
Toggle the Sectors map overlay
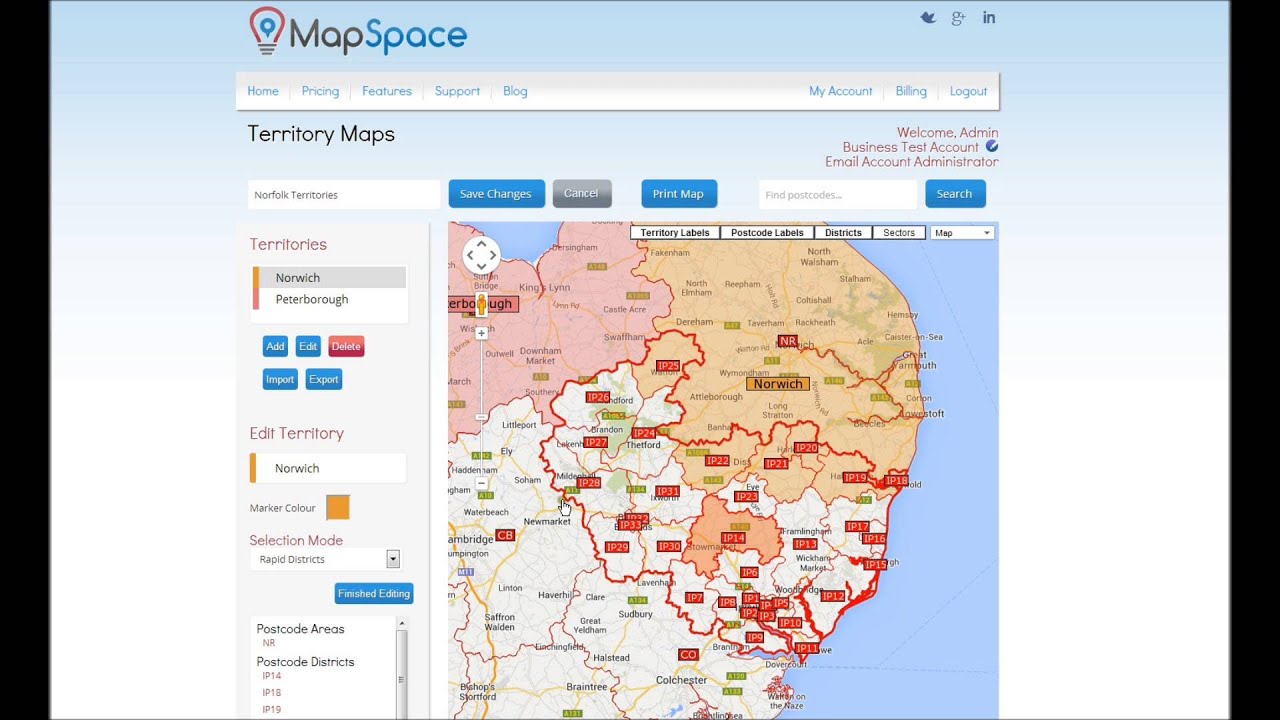[899, 232]
